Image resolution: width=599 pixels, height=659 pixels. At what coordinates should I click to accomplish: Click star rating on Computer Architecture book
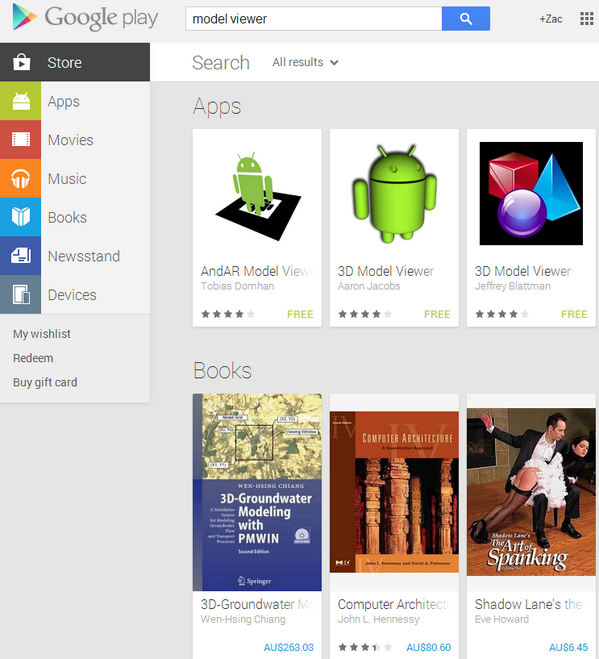(365, 647)
